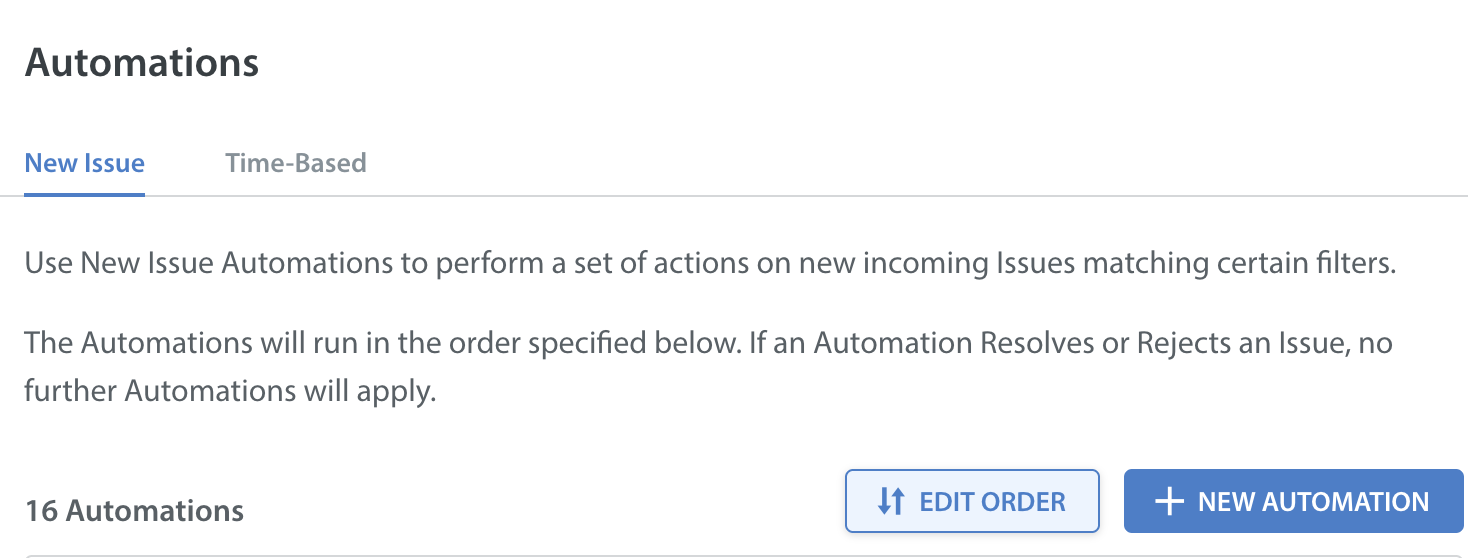Create a new automation with New Automation button
Viewport: 1468px width, 558px height.
(1293, 501)
